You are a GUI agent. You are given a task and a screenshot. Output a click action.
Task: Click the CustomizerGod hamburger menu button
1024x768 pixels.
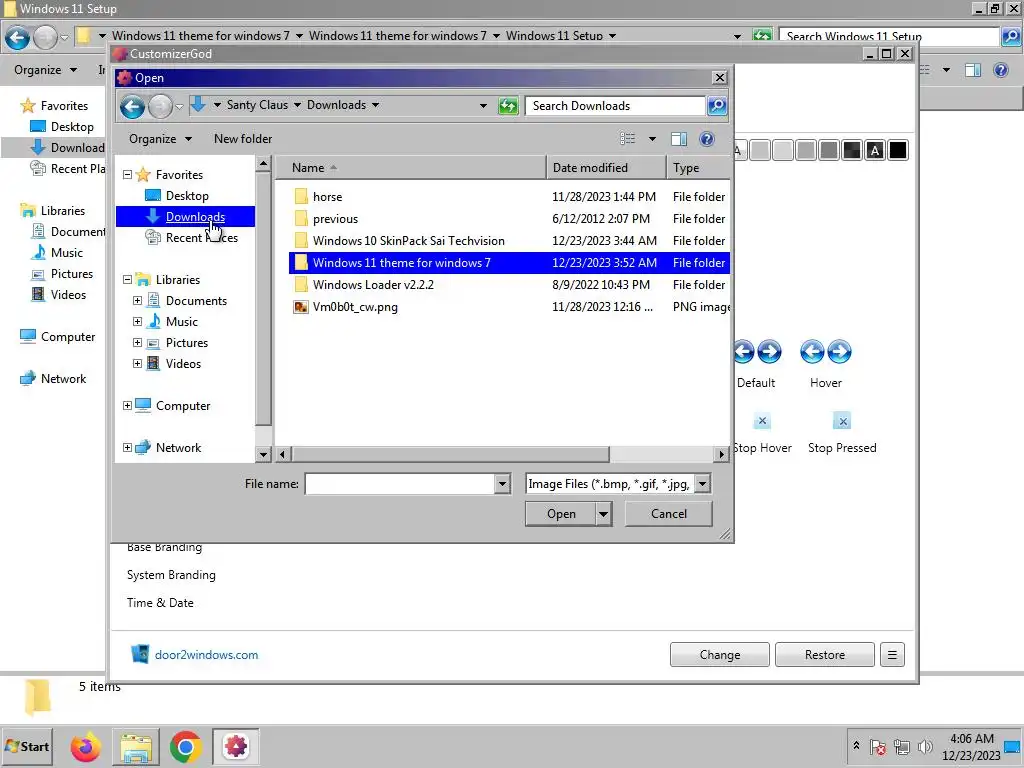click(892, 654)
